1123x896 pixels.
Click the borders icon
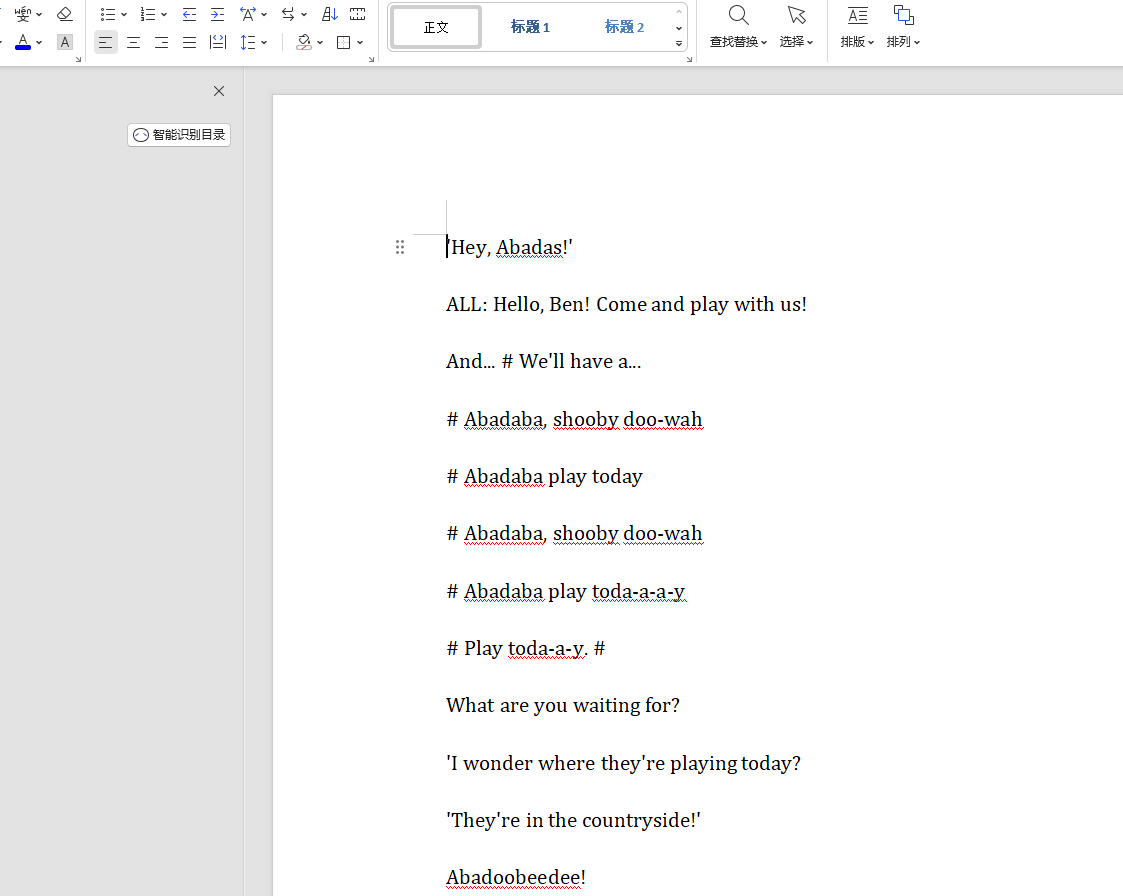tap(344, 42)
